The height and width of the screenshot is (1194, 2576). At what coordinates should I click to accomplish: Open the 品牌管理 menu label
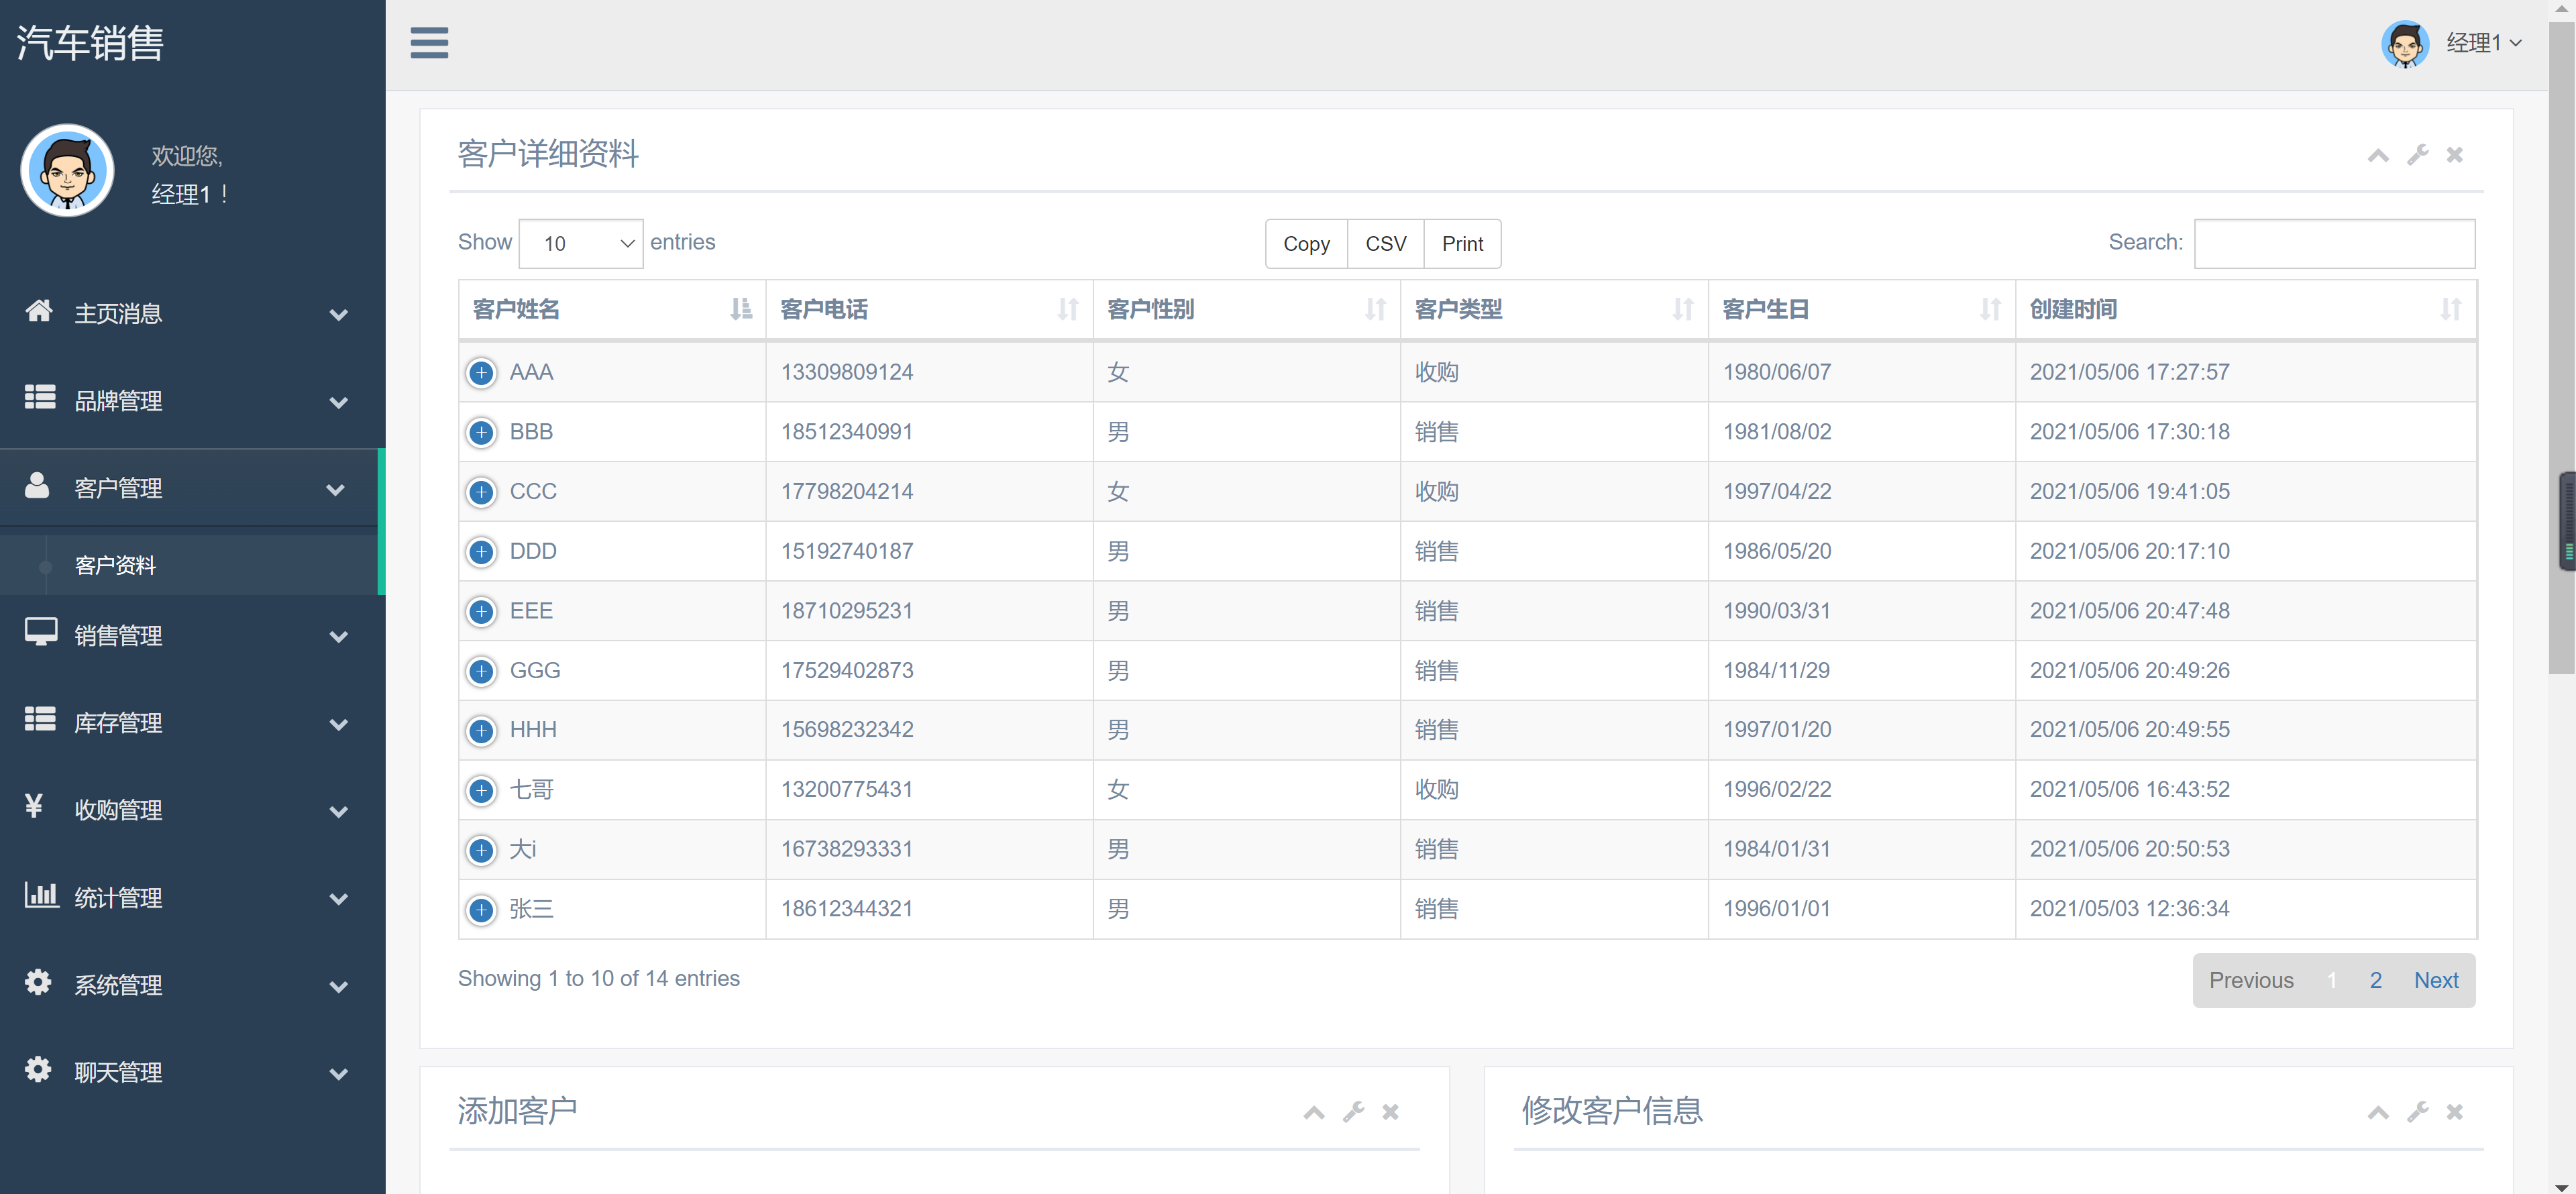(x=119, y=401)
